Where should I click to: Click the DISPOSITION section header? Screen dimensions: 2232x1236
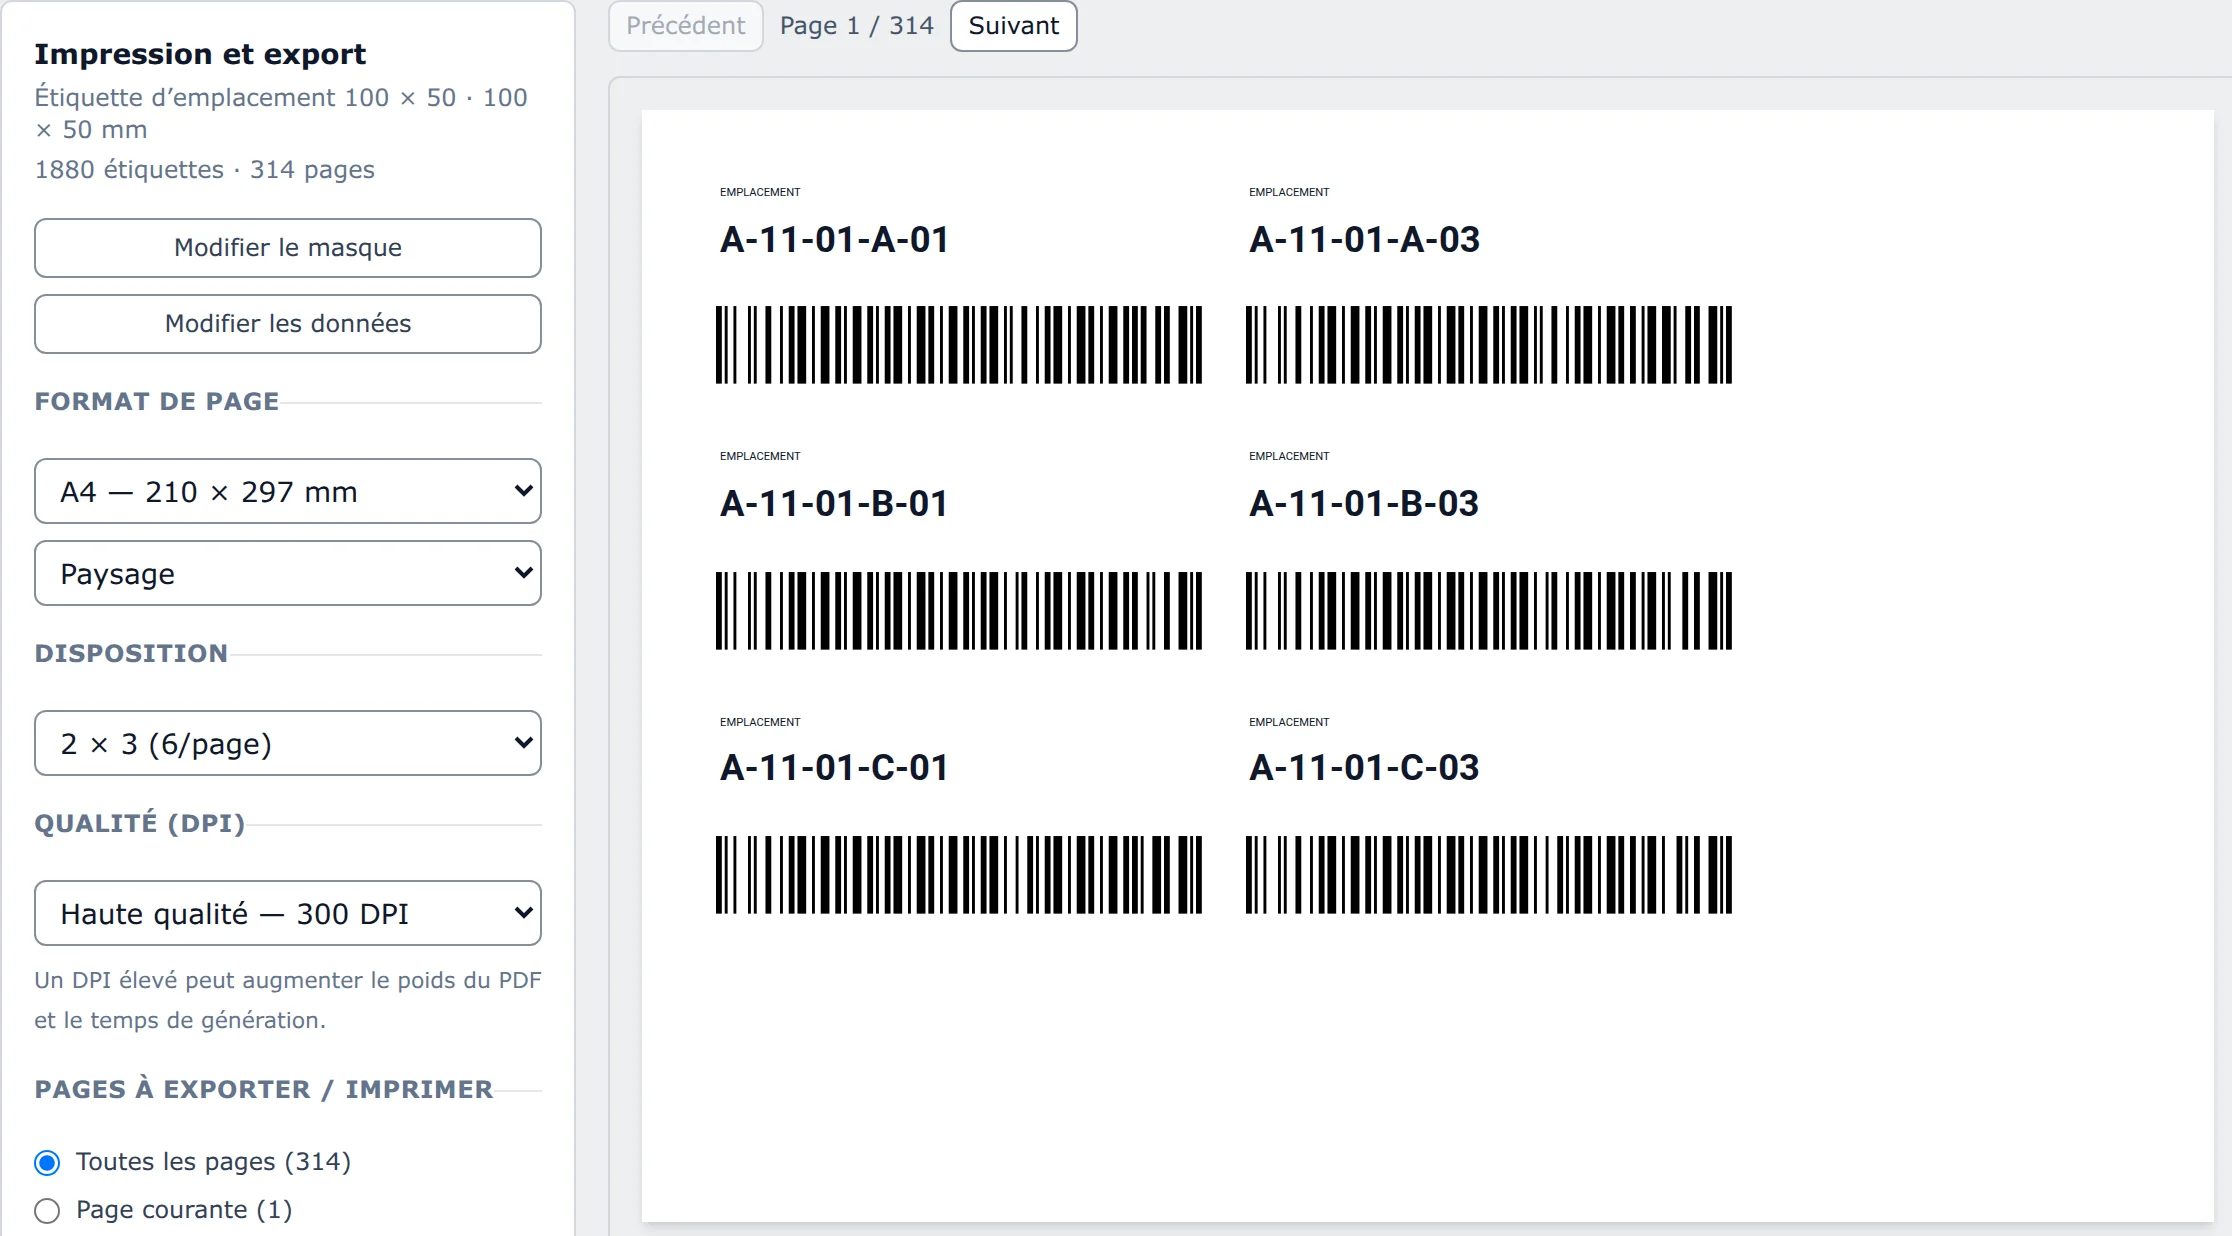(131, 654)
